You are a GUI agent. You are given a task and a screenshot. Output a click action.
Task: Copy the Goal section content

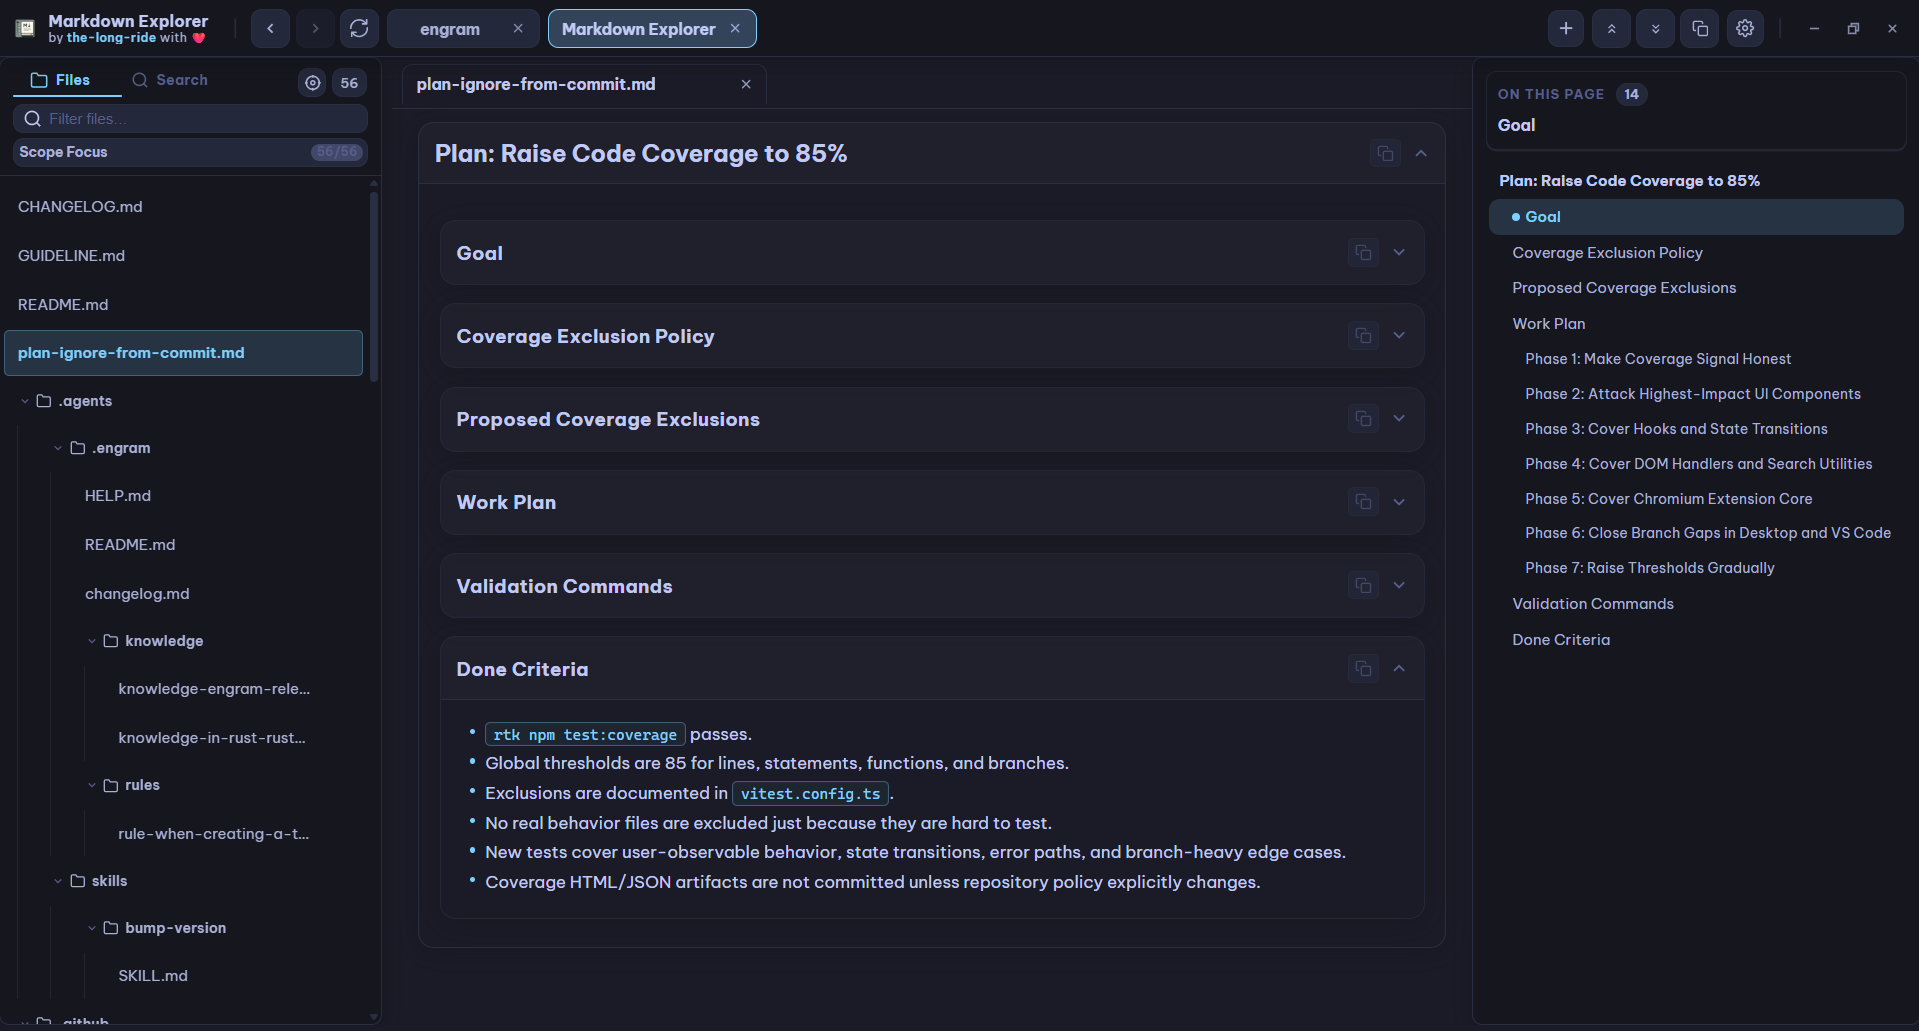pos(1363,252)
